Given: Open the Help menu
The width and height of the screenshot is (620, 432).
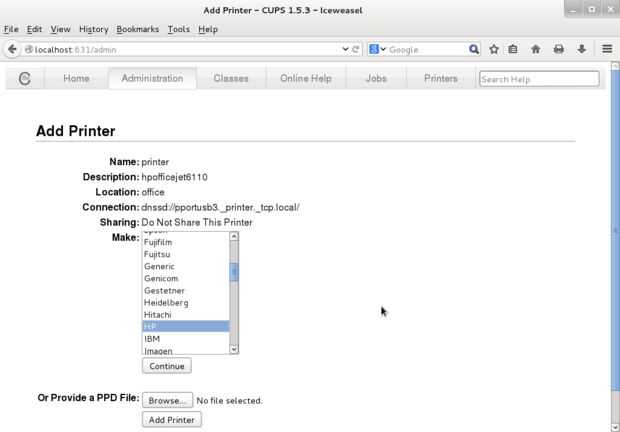Looking at the screenshot, I should [x=208, y=29].
